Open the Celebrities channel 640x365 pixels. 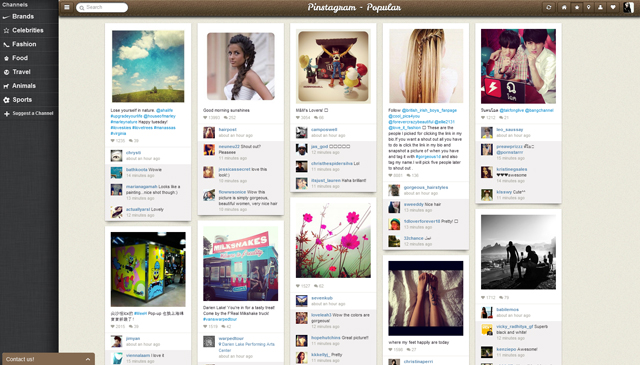coord(29,31)
